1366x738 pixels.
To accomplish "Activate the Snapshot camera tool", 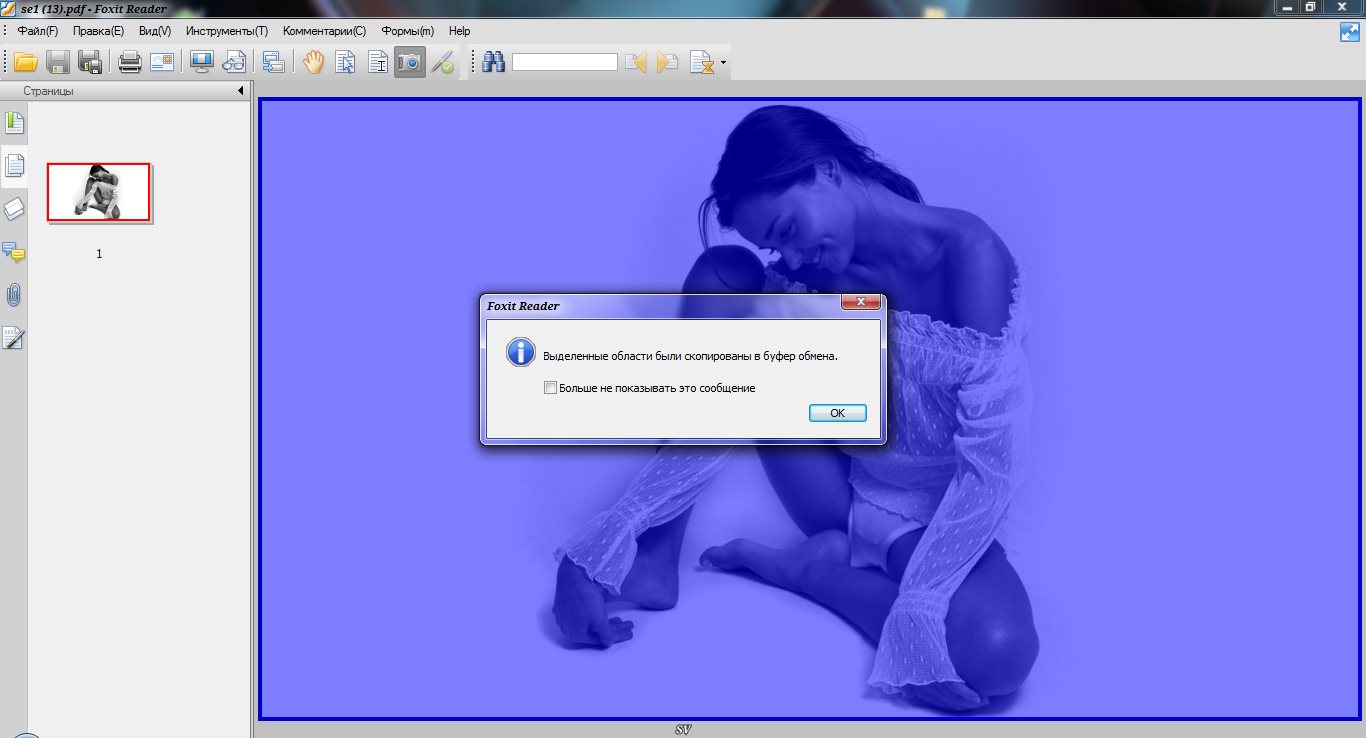I will coord(409,62).
